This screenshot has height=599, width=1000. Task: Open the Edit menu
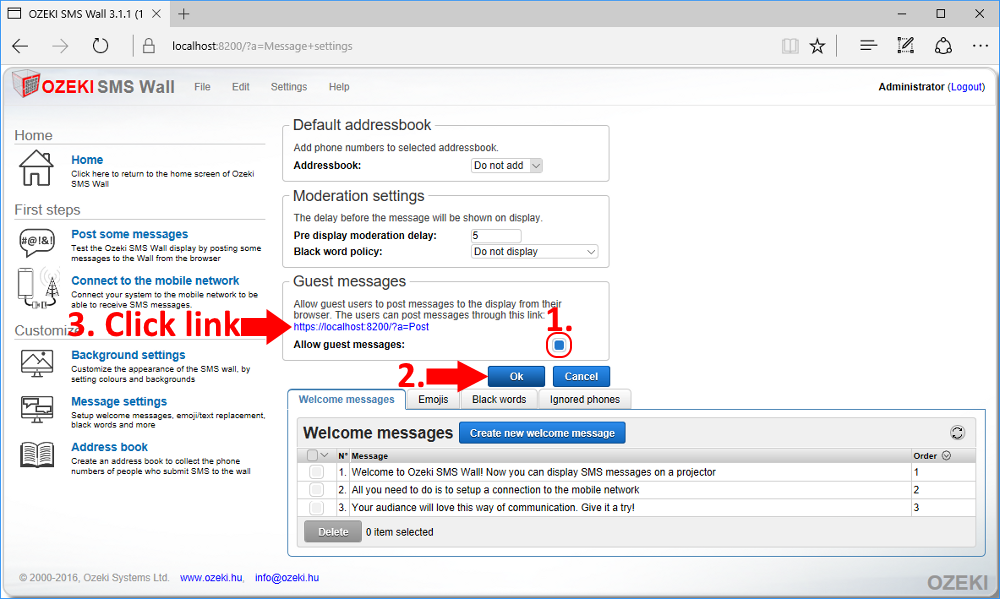point(240,87)
